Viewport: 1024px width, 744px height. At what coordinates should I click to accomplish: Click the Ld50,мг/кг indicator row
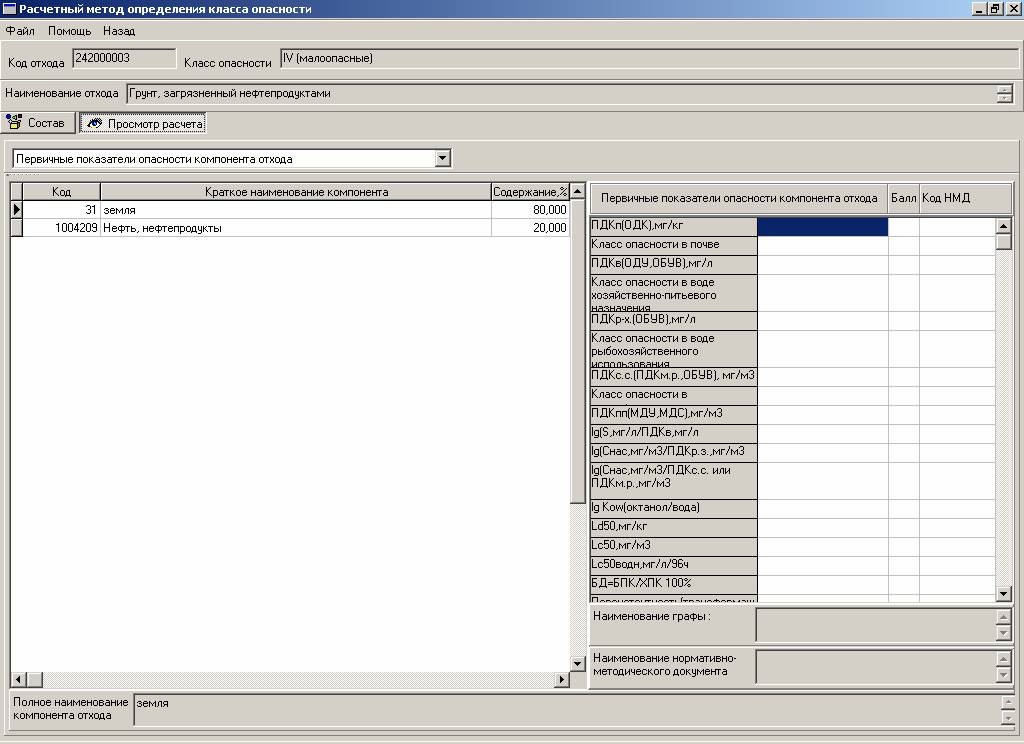point(673,527)
